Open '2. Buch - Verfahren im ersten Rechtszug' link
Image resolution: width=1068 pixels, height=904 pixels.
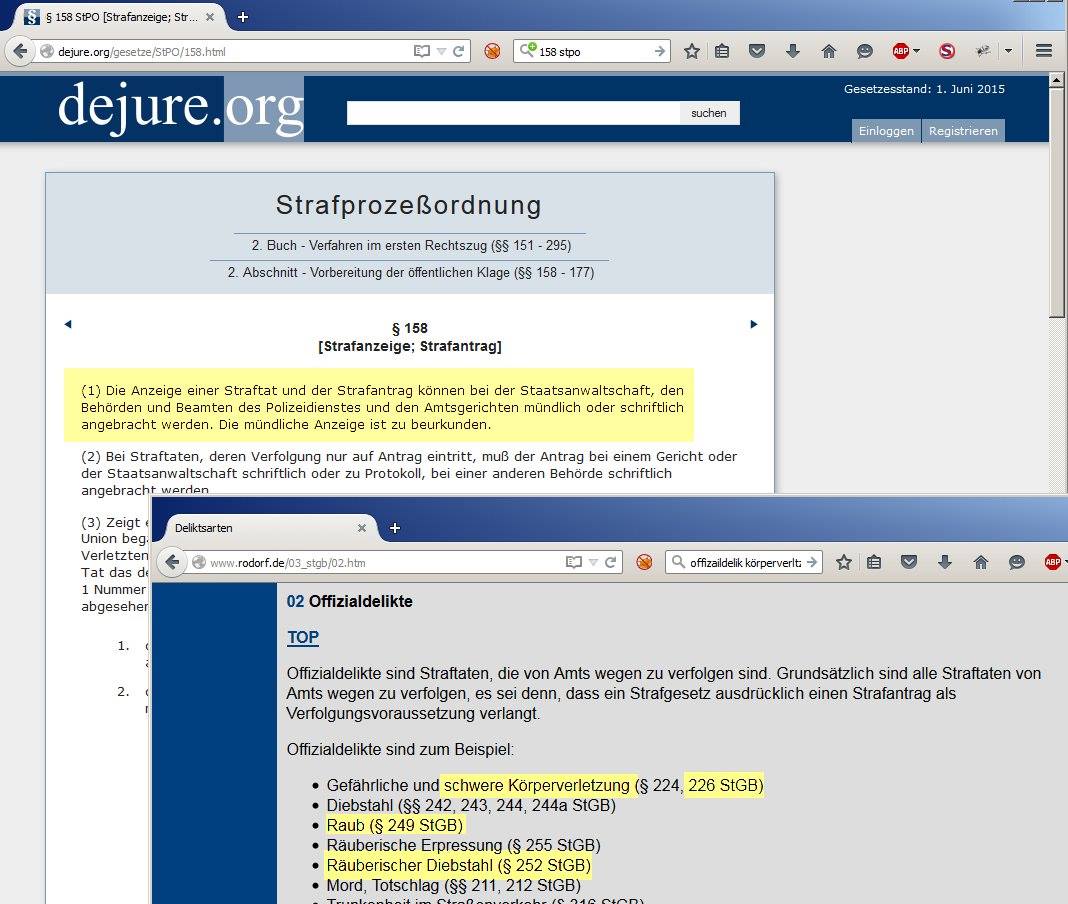click(x=411, y=245)
